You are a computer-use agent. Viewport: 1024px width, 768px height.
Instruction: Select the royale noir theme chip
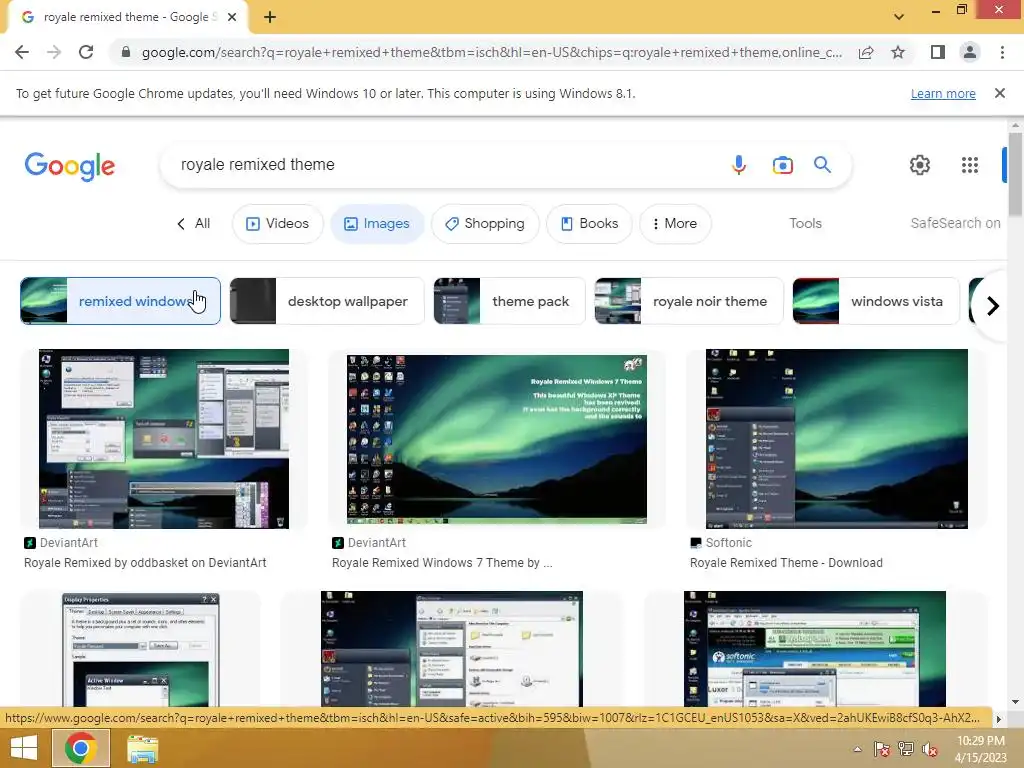pyautogui.click(x=689, y=301)
